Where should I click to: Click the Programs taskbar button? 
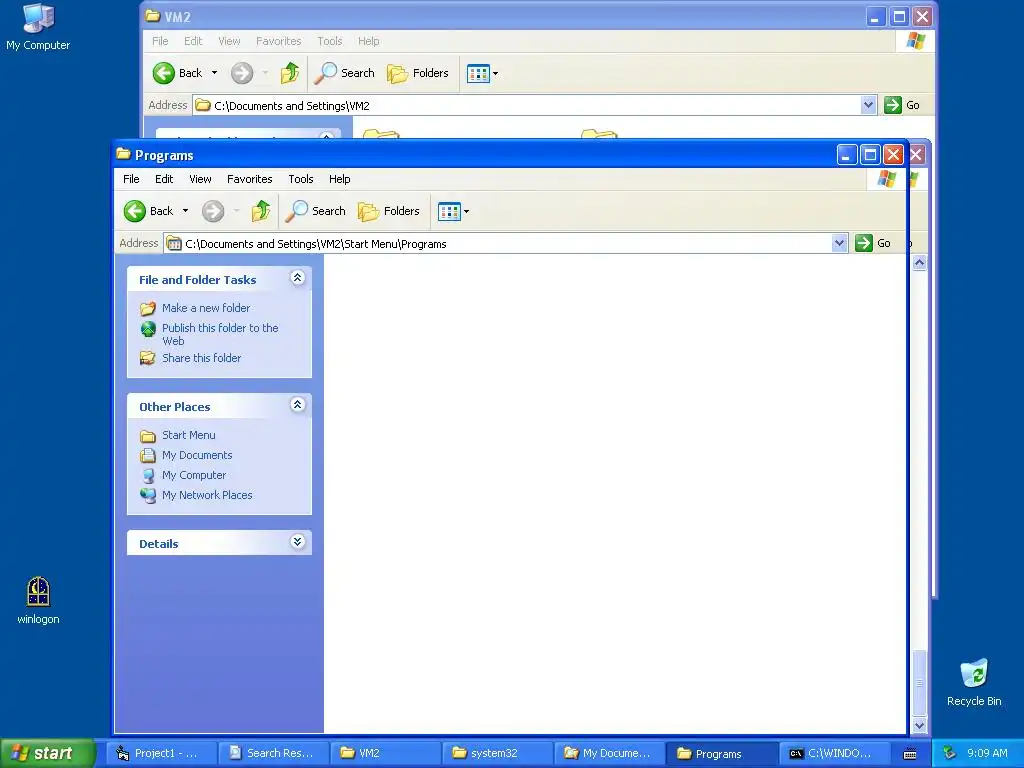pyautogui.click(x=722, y=753)
